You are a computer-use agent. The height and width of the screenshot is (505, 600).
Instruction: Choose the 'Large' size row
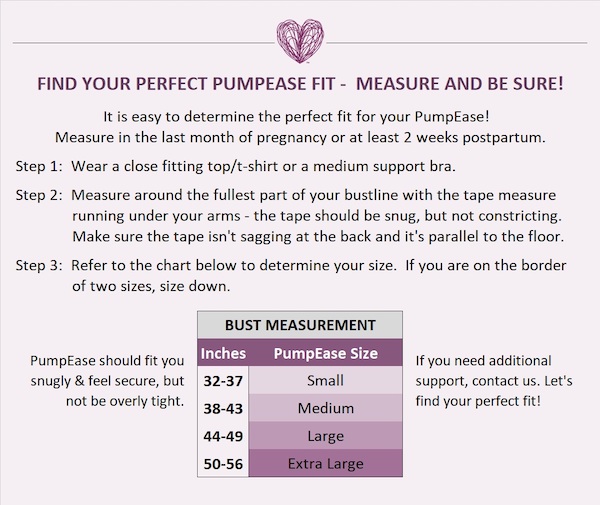325,436
